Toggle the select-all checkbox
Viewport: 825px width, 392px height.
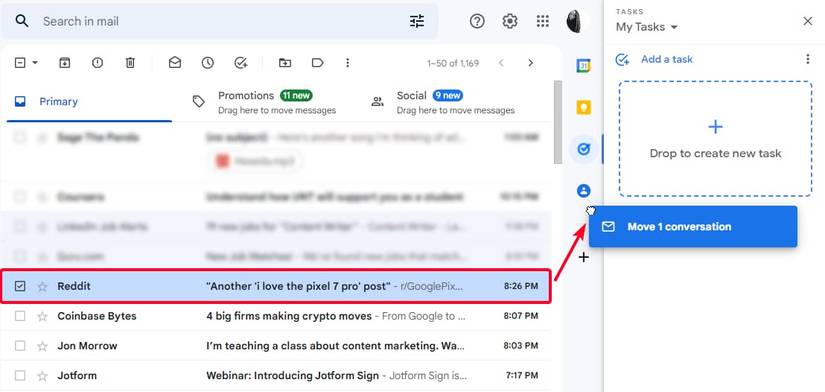(20, 63)
